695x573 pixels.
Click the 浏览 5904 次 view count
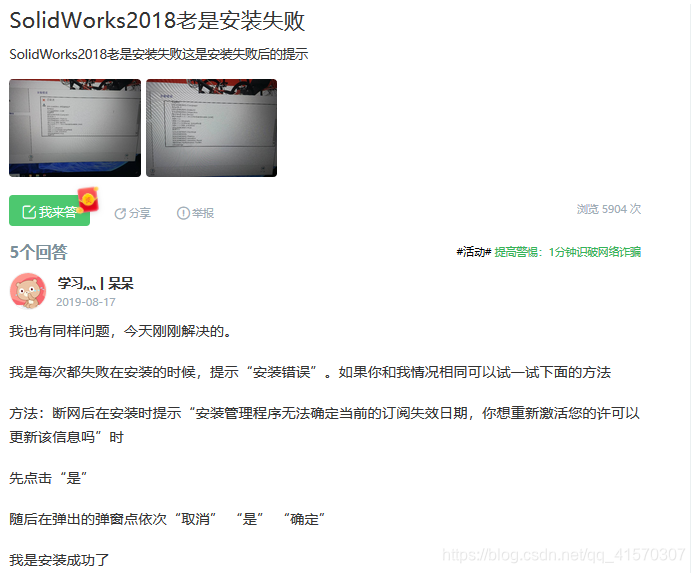coord(609,209)
